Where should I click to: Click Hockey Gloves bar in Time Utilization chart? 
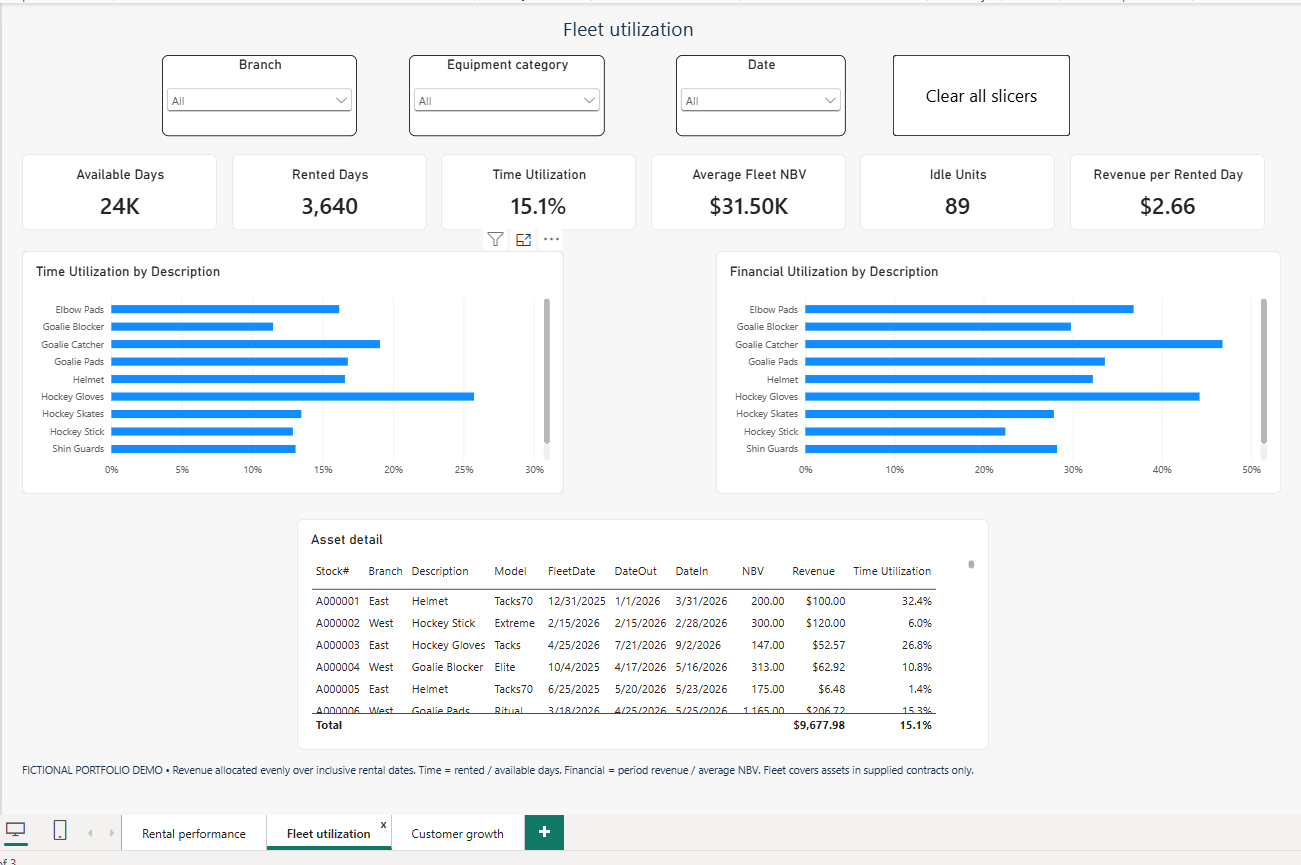[292, 396]
